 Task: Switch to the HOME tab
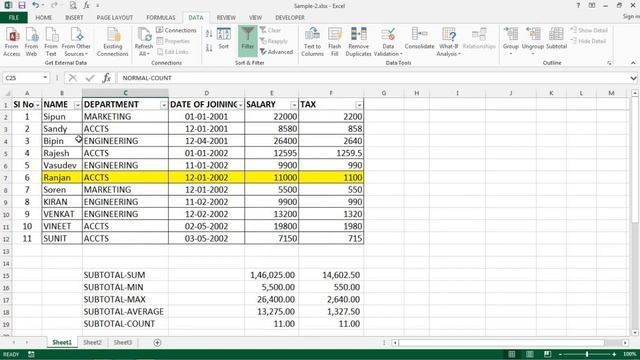tap(43, 18)
